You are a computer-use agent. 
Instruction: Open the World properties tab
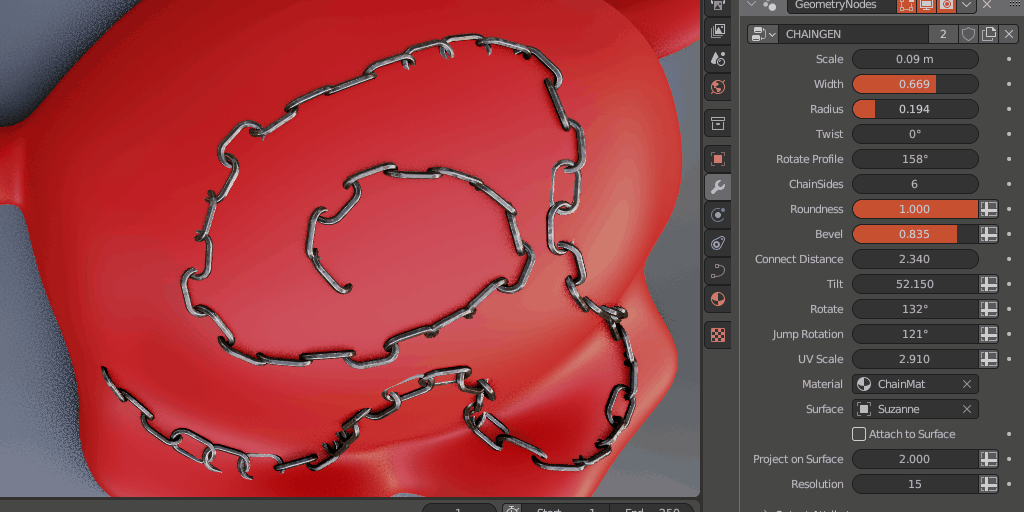point(718,87)
